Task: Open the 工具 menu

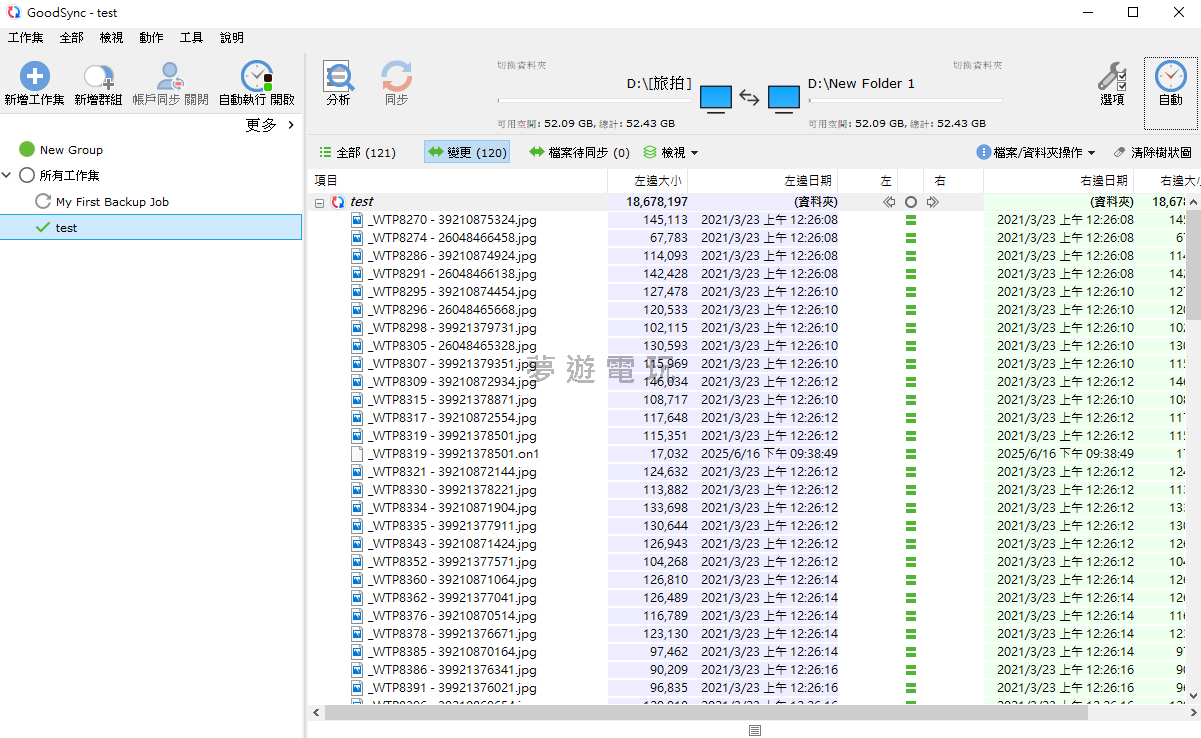Action: (x=191, y=38)
